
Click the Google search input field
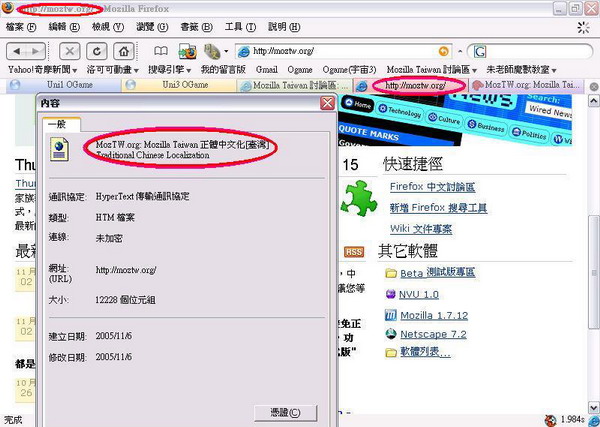(x=538, y=51)
